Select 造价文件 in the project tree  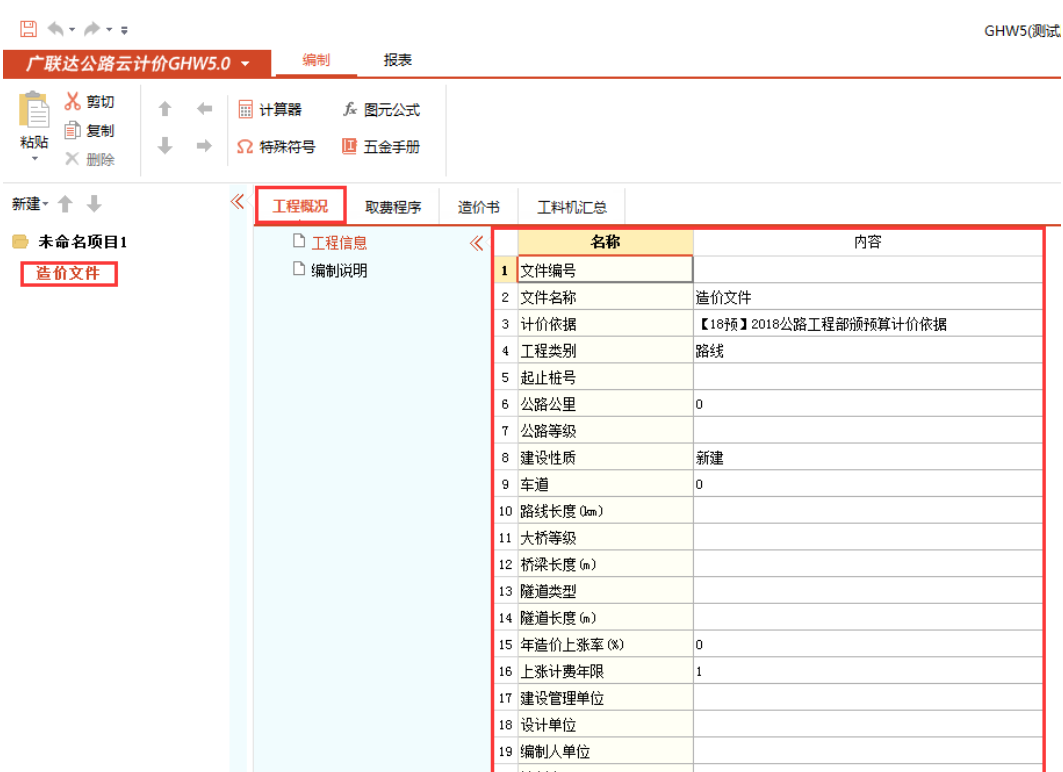68,273
